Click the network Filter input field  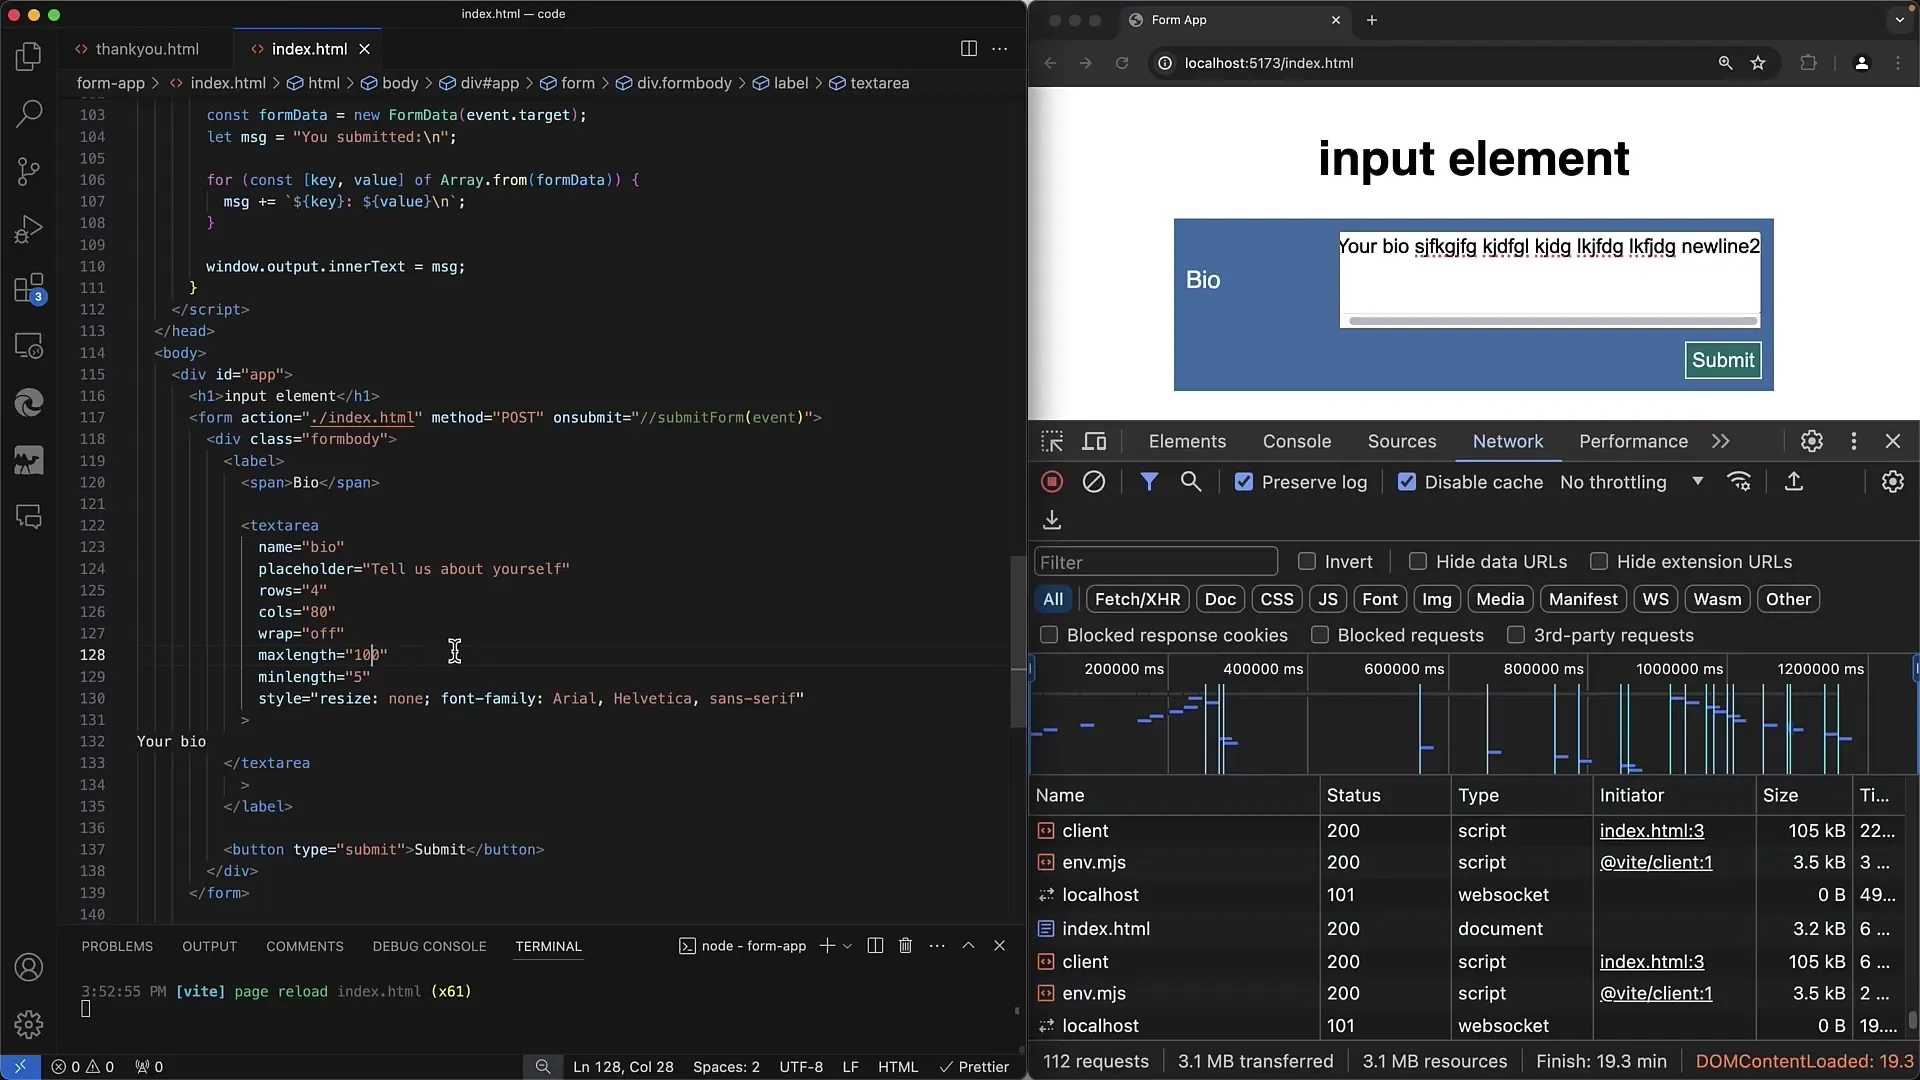coord(1156,562)
